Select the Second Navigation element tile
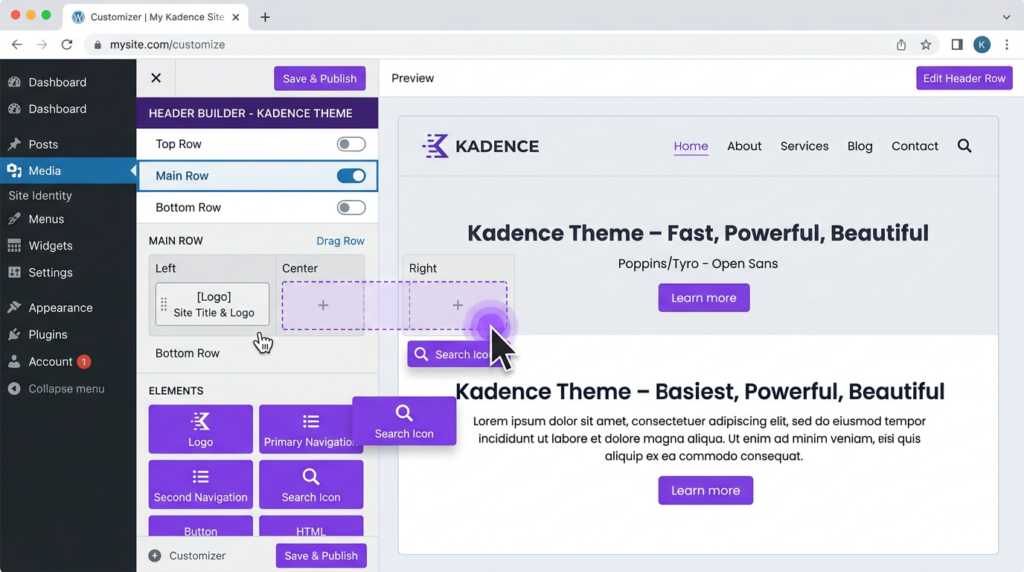 coord(200,485)
